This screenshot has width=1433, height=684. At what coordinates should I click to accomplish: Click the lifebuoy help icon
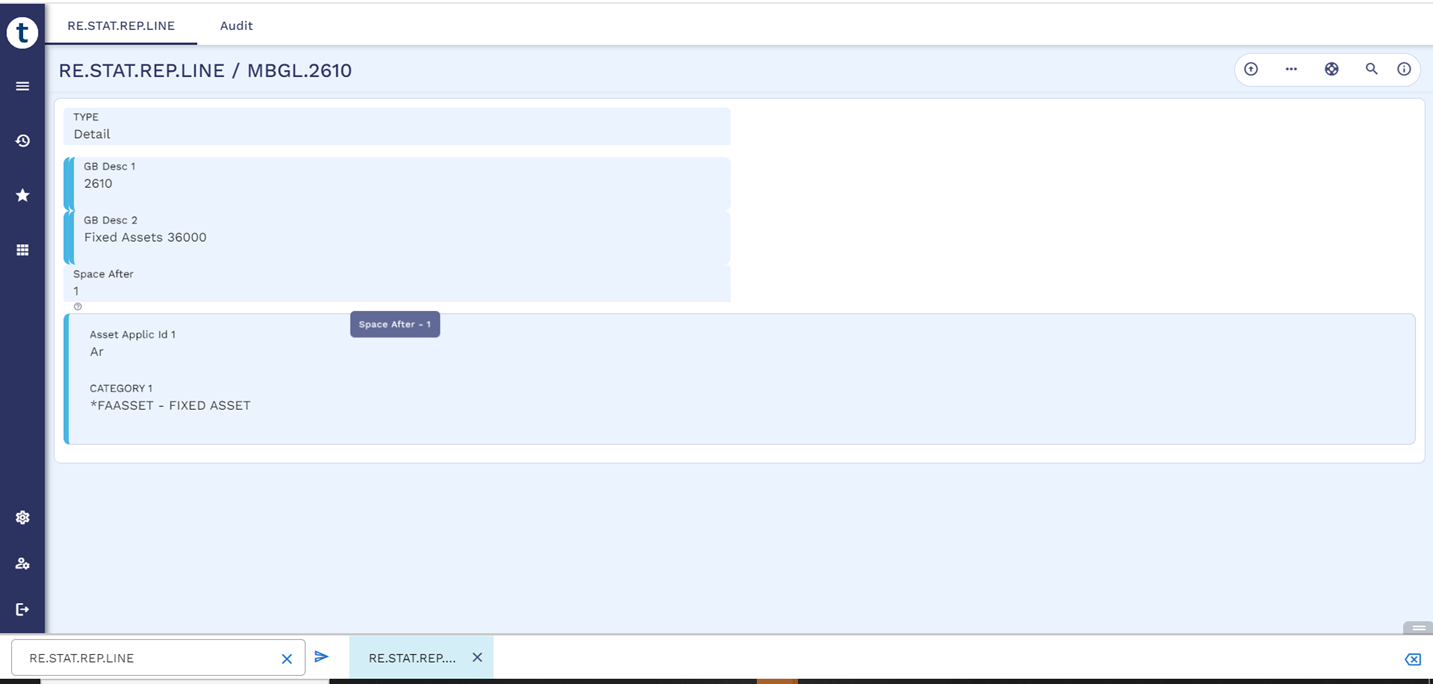point(1331,69)
